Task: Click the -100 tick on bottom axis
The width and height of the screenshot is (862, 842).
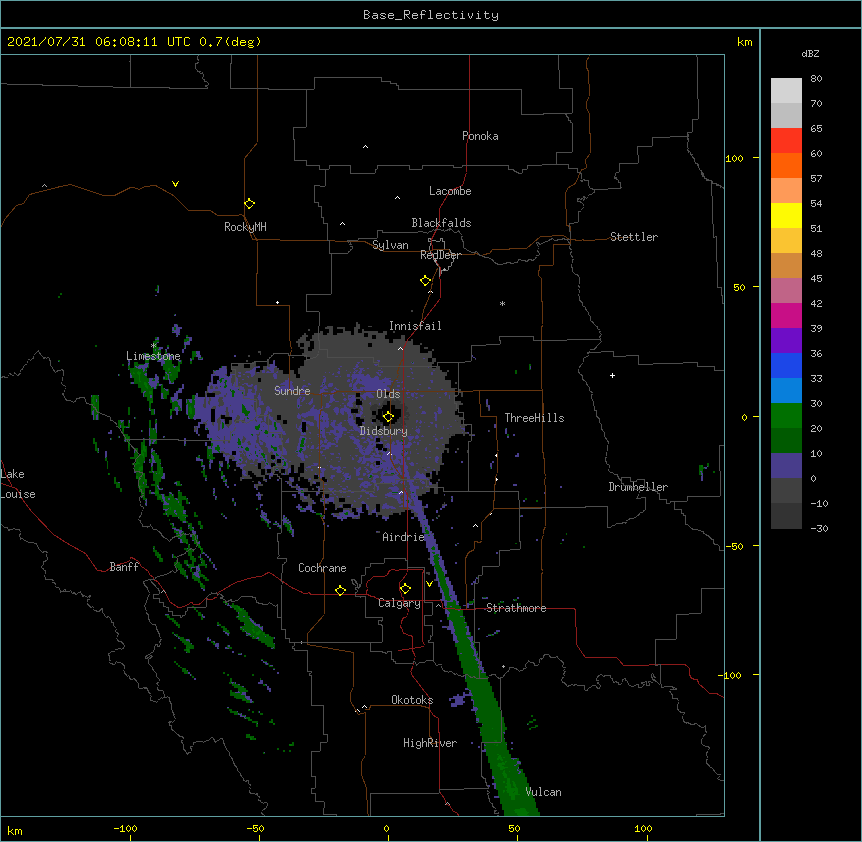Action: (125, 828)
